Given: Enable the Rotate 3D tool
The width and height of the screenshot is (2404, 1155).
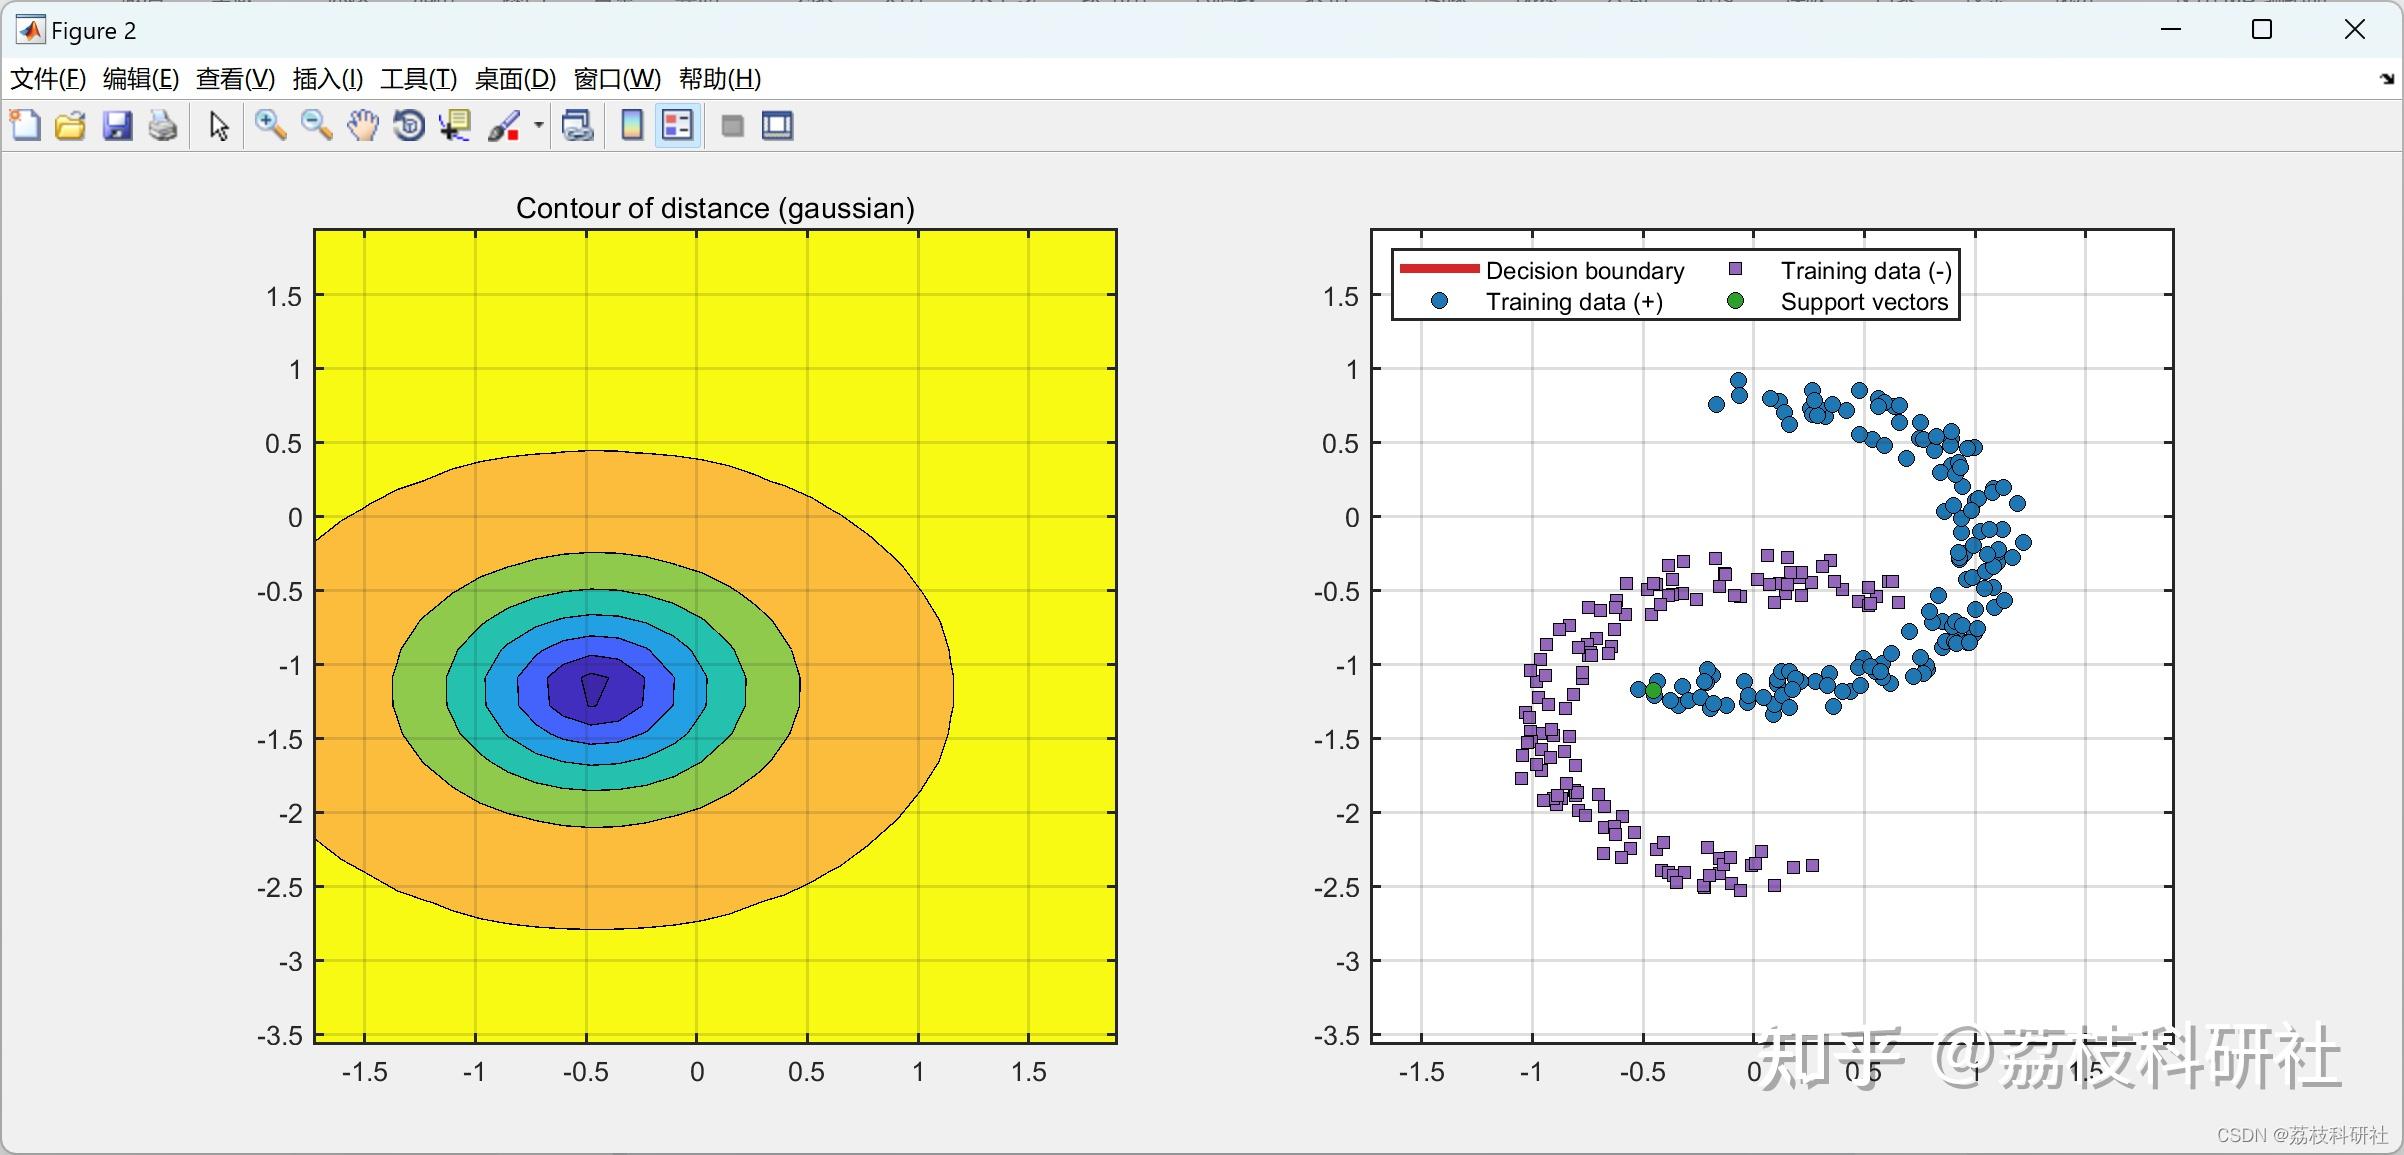Looking at the screenshot, I should (409, 126).
